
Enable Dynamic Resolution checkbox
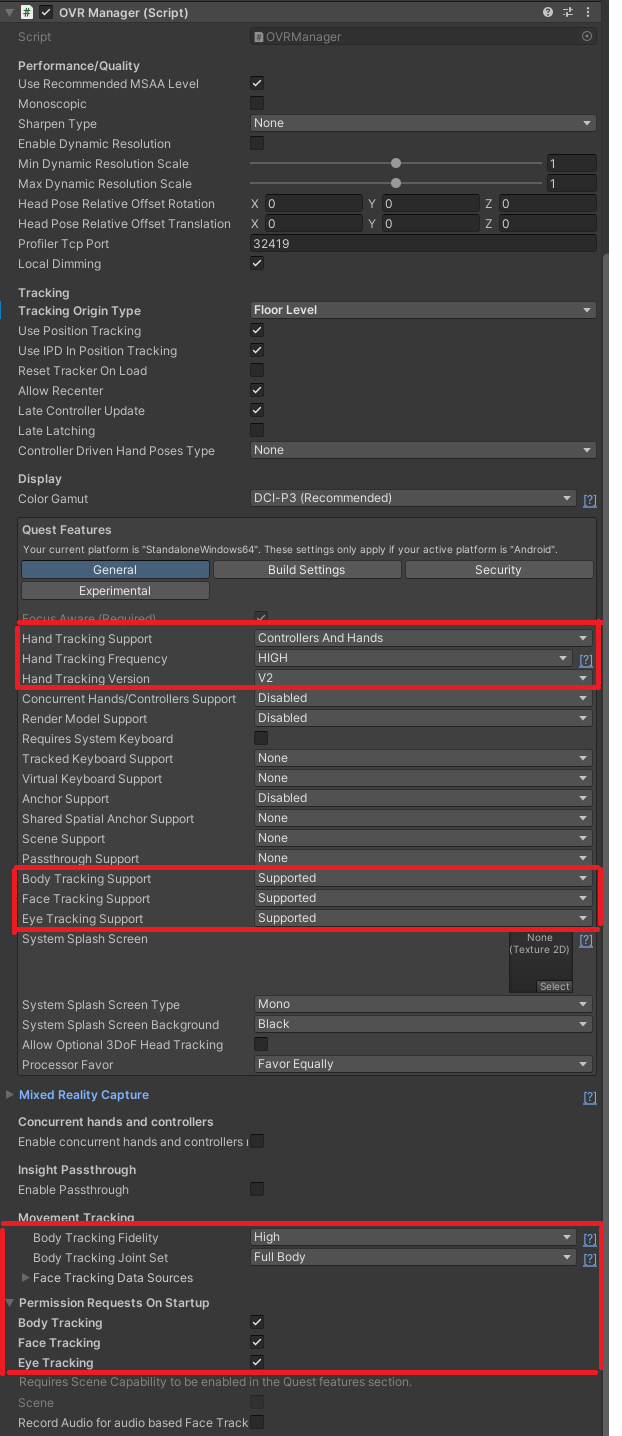coord(257,144)
